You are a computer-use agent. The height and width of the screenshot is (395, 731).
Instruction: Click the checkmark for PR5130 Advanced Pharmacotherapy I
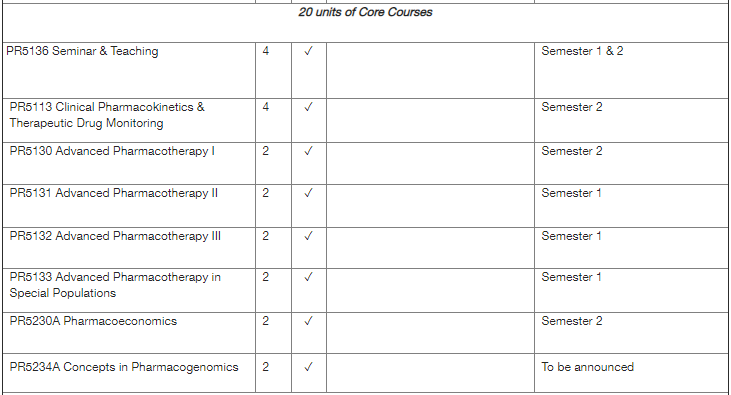click(308, 151)
